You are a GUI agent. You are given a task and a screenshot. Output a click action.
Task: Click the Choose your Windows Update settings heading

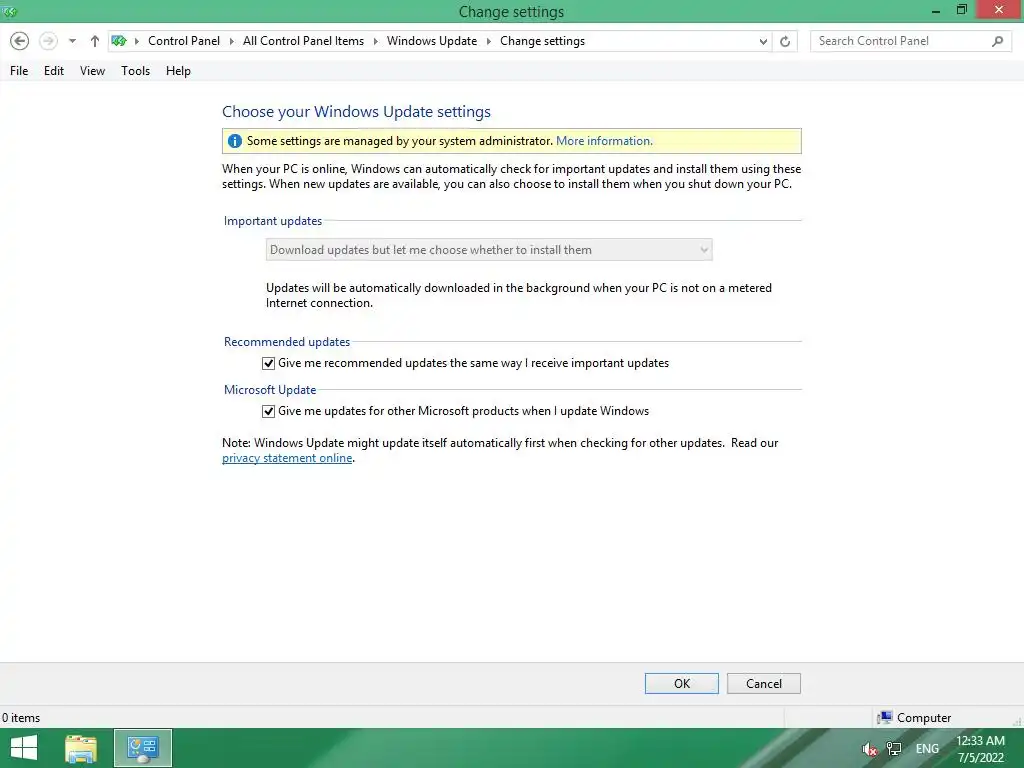(x=357, y=112)
